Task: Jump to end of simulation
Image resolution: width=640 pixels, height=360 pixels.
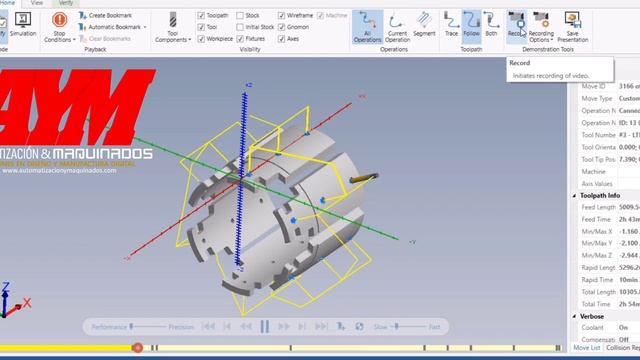Action: tap(321, 327)
